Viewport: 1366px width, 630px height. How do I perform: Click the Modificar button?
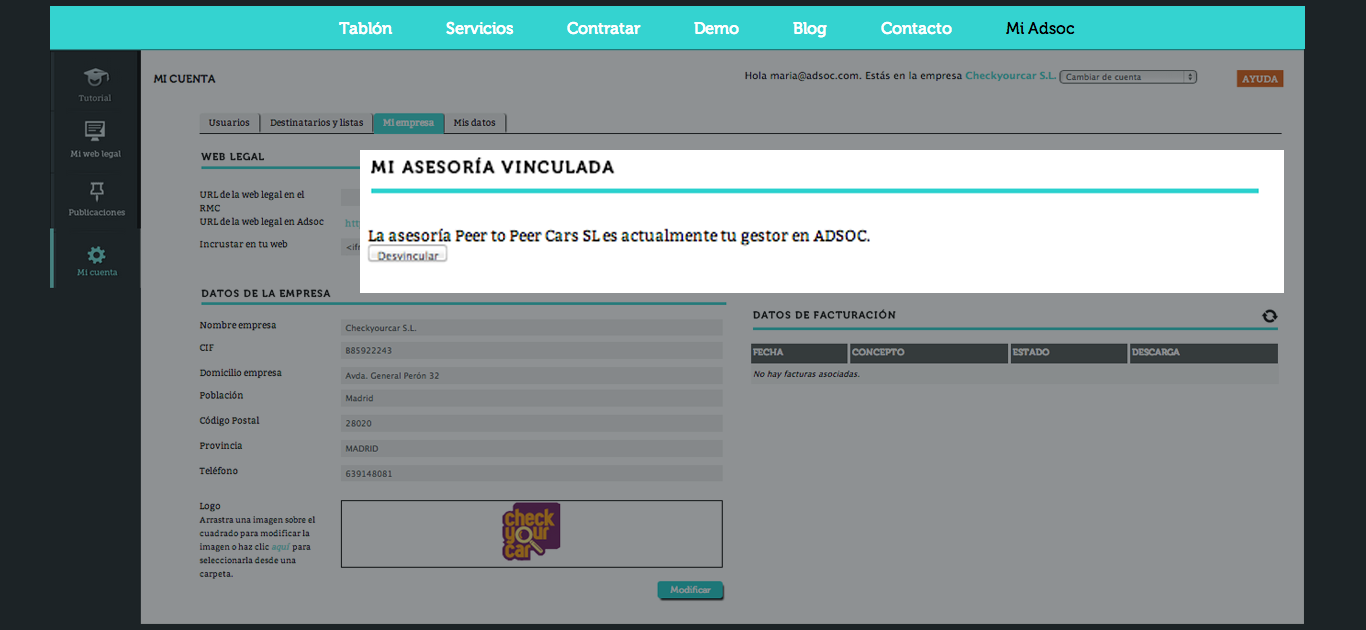[690, 590]
